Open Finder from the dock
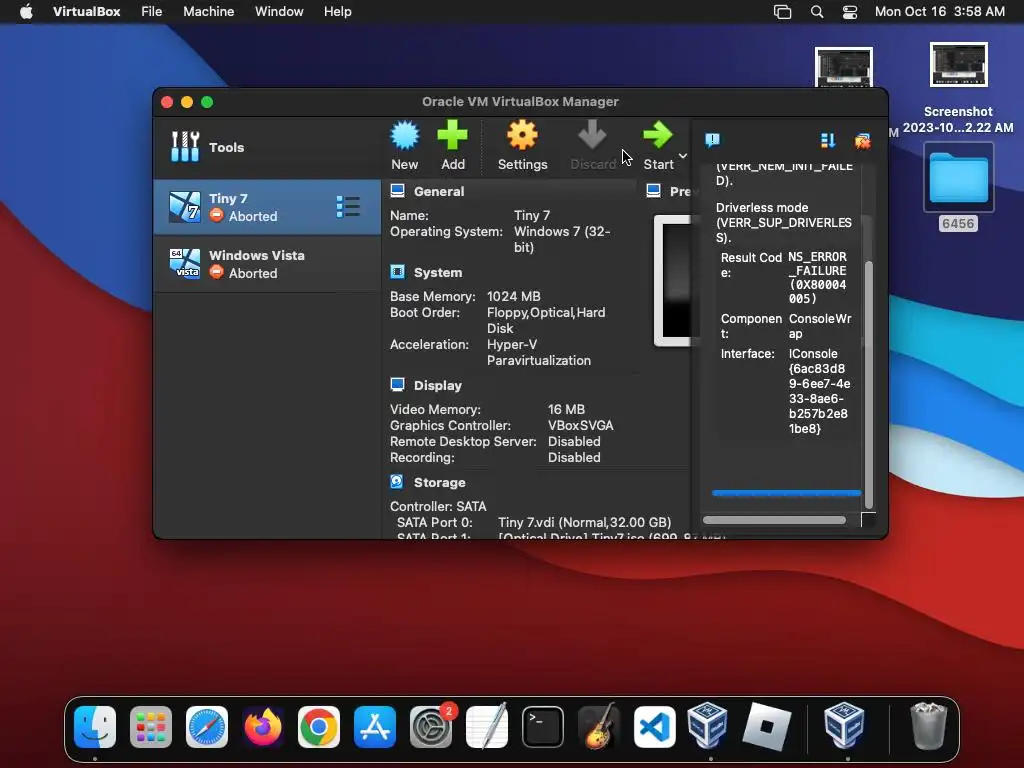 [95, 727]
